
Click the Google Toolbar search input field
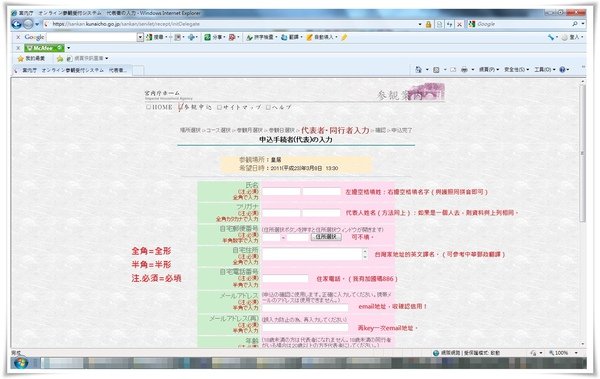[91, 37]
